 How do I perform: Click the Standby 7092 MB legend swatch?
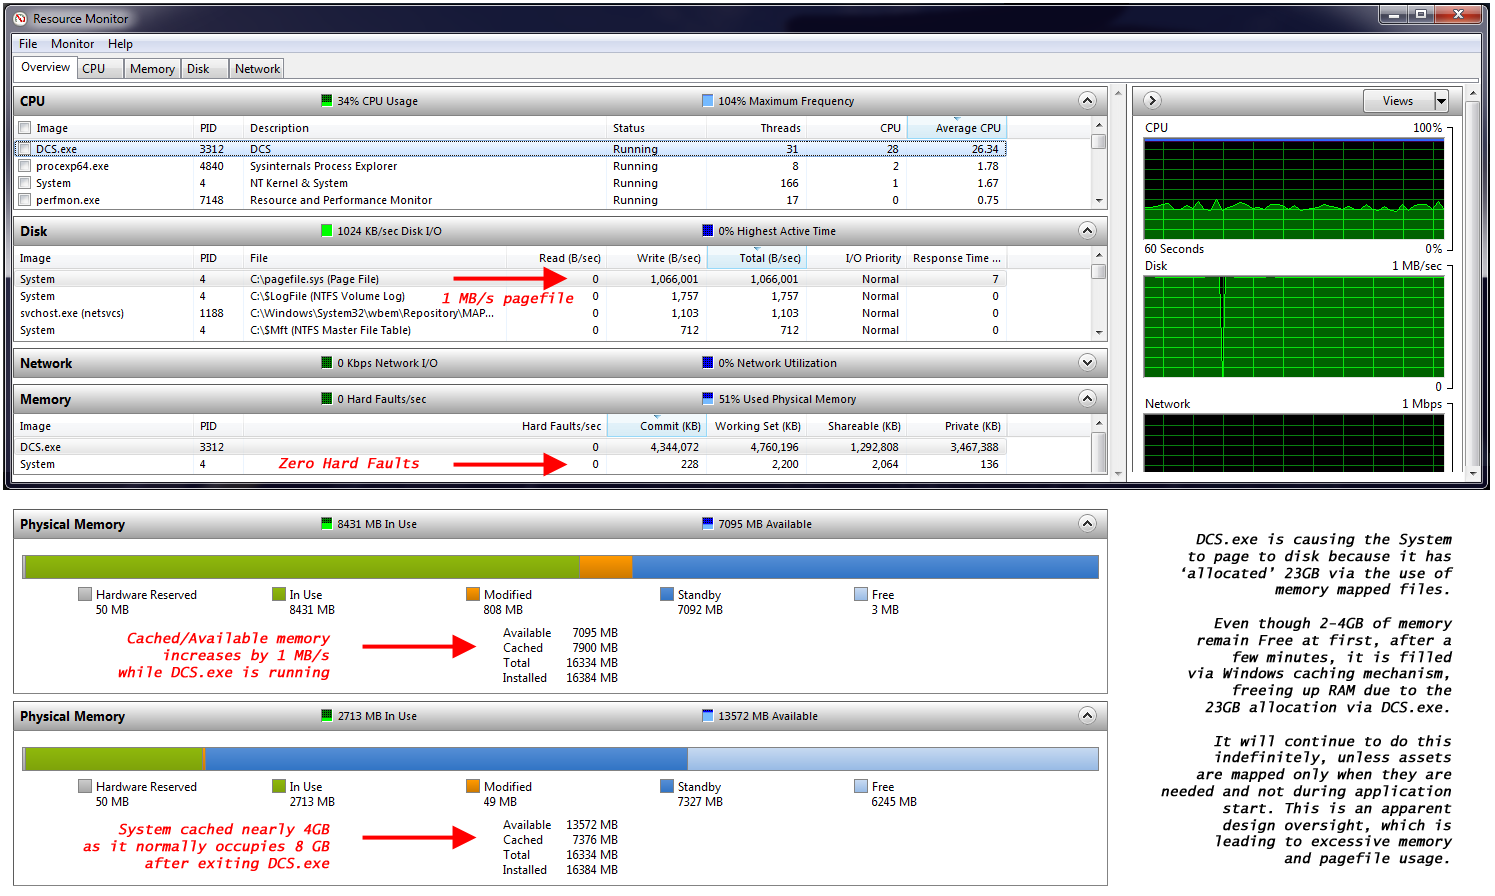click(x=667, y=594)
